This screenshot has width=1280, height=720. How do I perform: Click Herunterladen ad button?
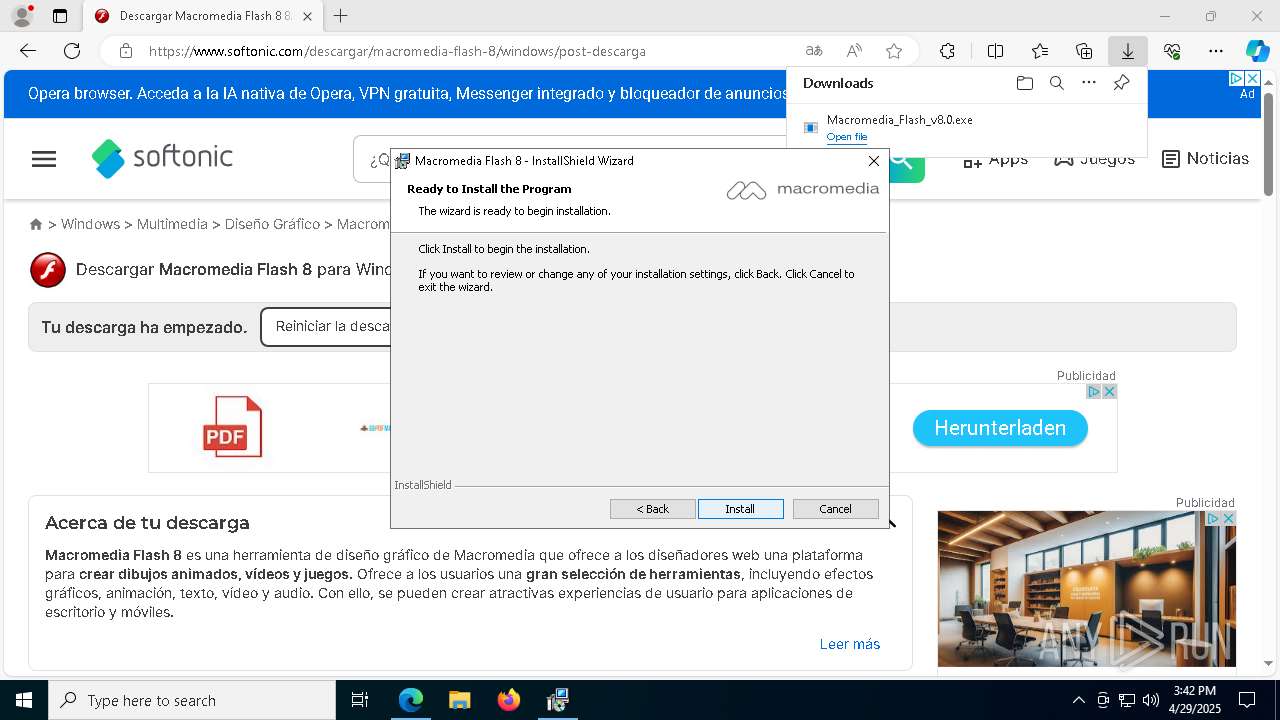tap(1000, 428)
